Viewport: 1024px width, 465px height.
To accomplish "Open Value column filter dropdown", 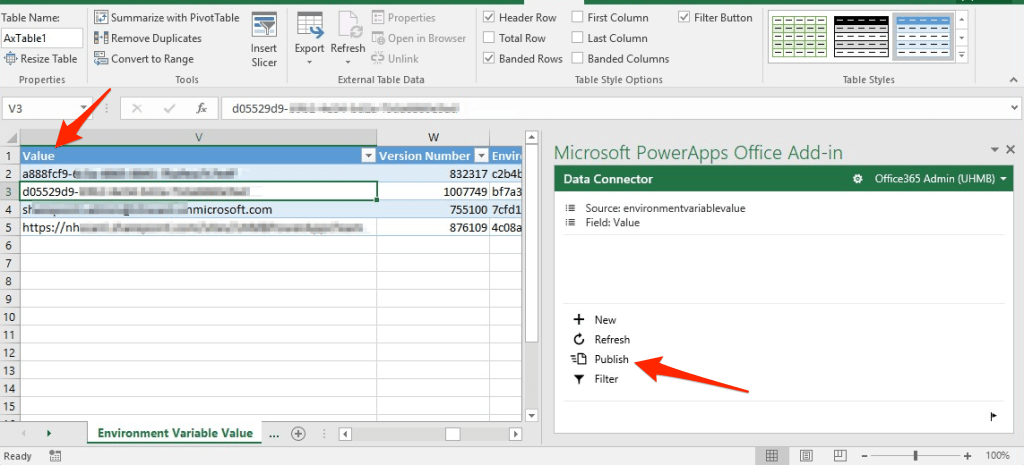I will [x=368, y=156].
